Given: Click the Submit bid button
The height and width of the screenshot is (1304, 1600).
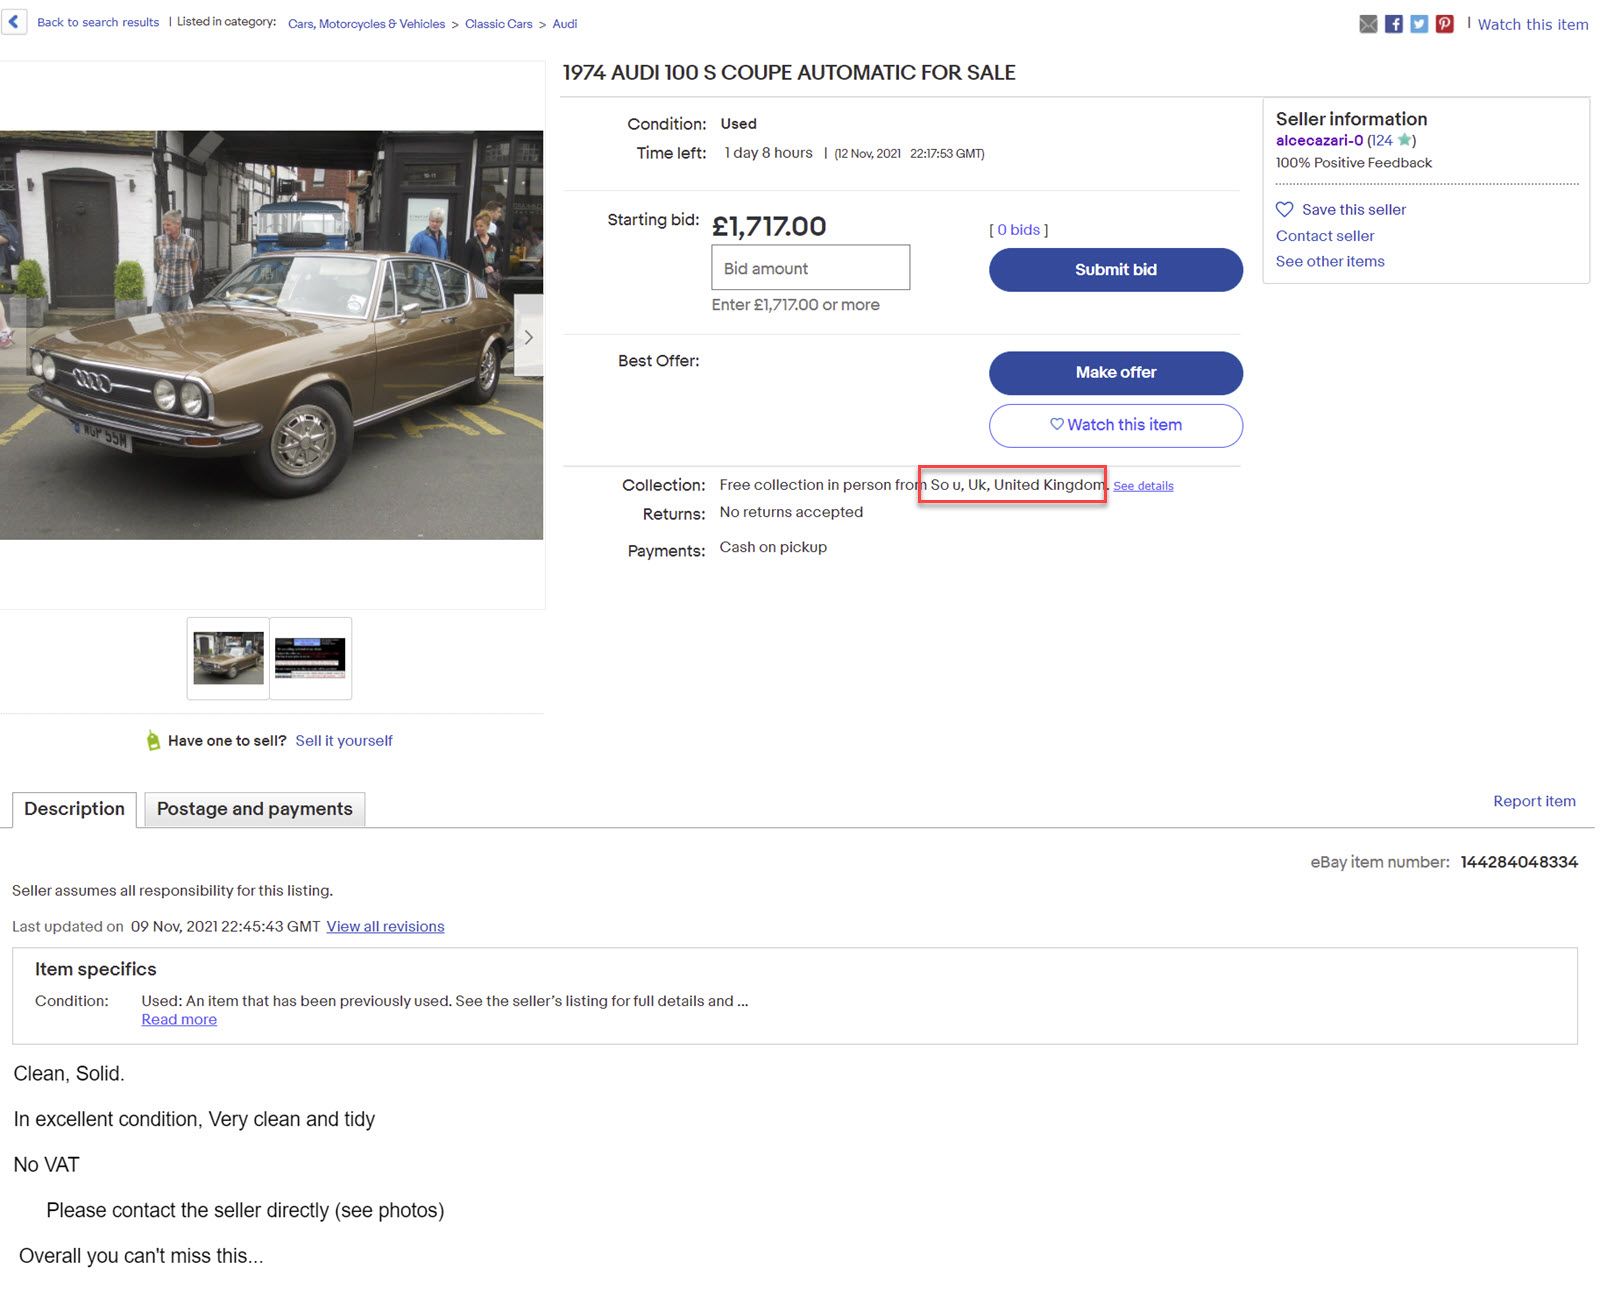Looking at the screenshot, I should click(x=1116, y=270).
